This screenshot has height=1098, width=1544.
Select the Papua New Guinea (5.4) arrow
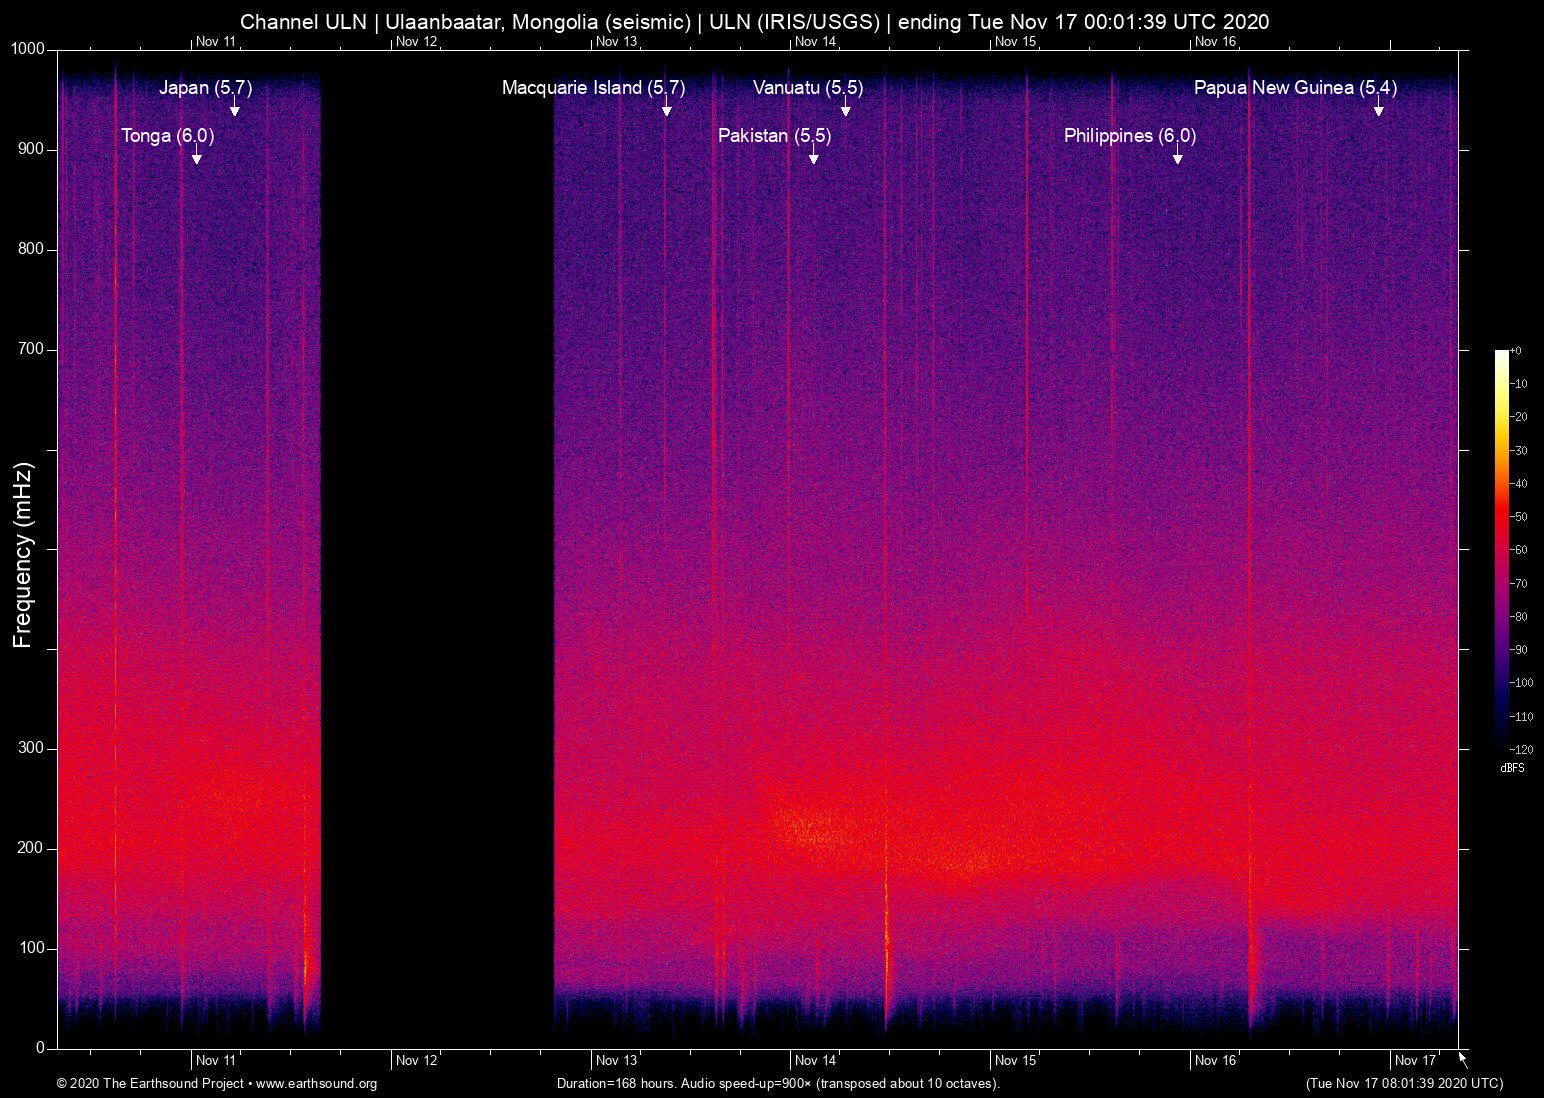pyautogui.click(x=1380, y=112)
